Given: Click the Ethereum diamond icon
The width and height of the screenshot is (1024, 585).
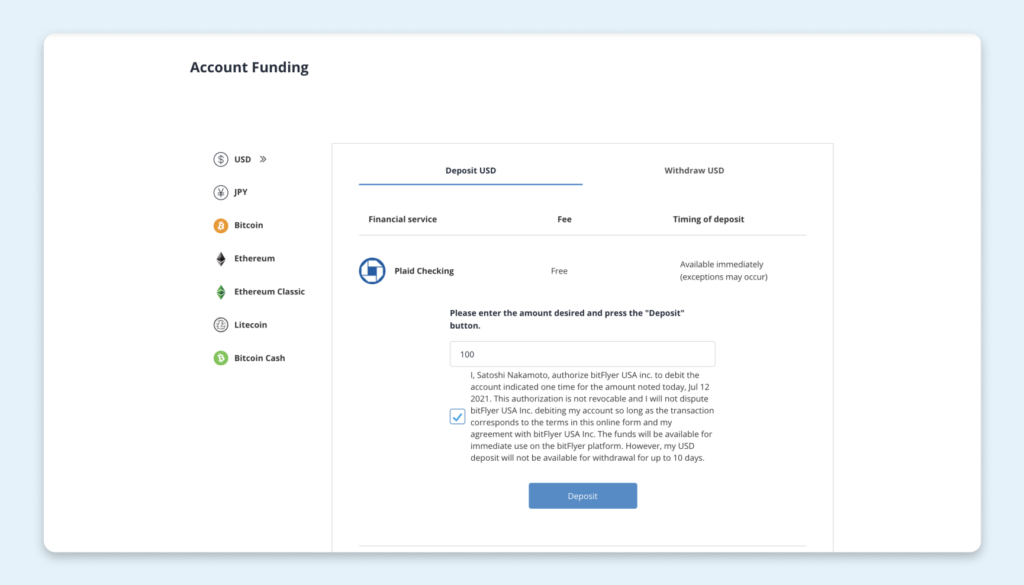Looking at the screenshot, I should point(221,259).
